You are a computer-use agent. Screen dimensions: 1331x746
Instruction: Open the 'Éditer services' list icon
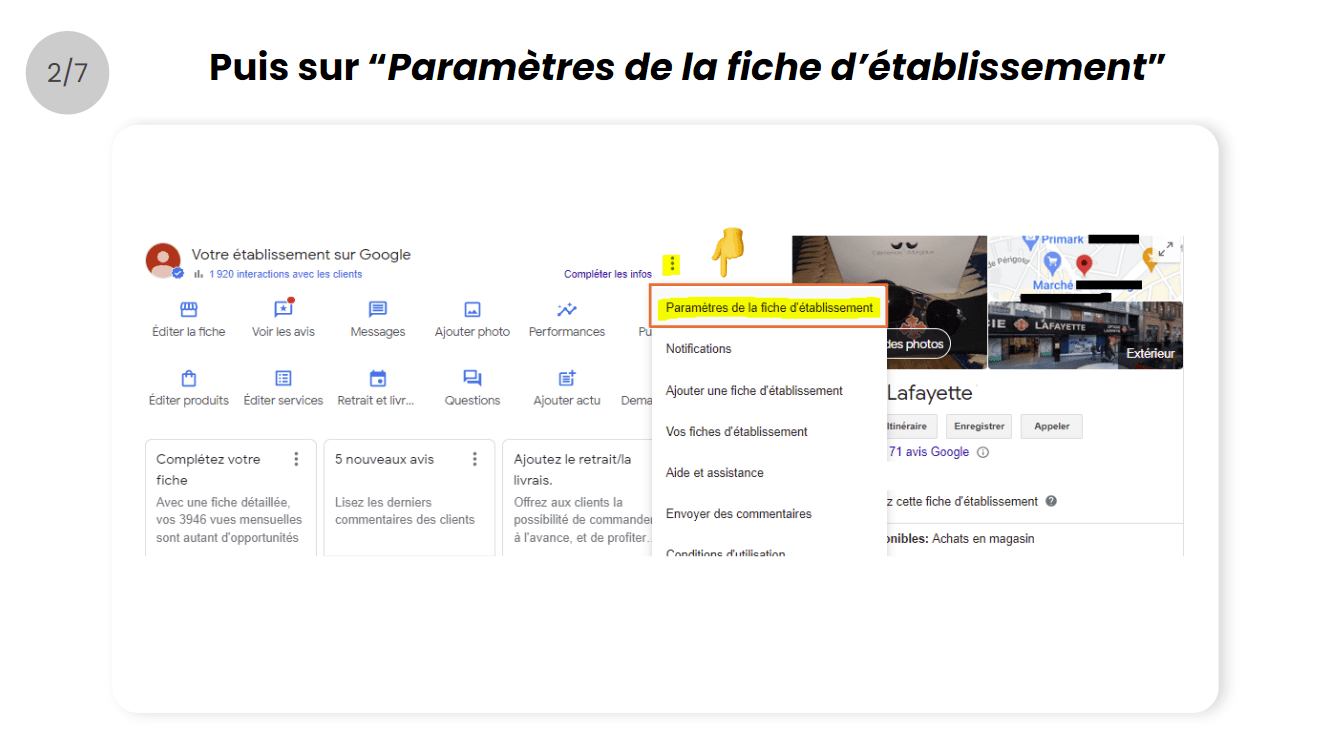point(283,378)
